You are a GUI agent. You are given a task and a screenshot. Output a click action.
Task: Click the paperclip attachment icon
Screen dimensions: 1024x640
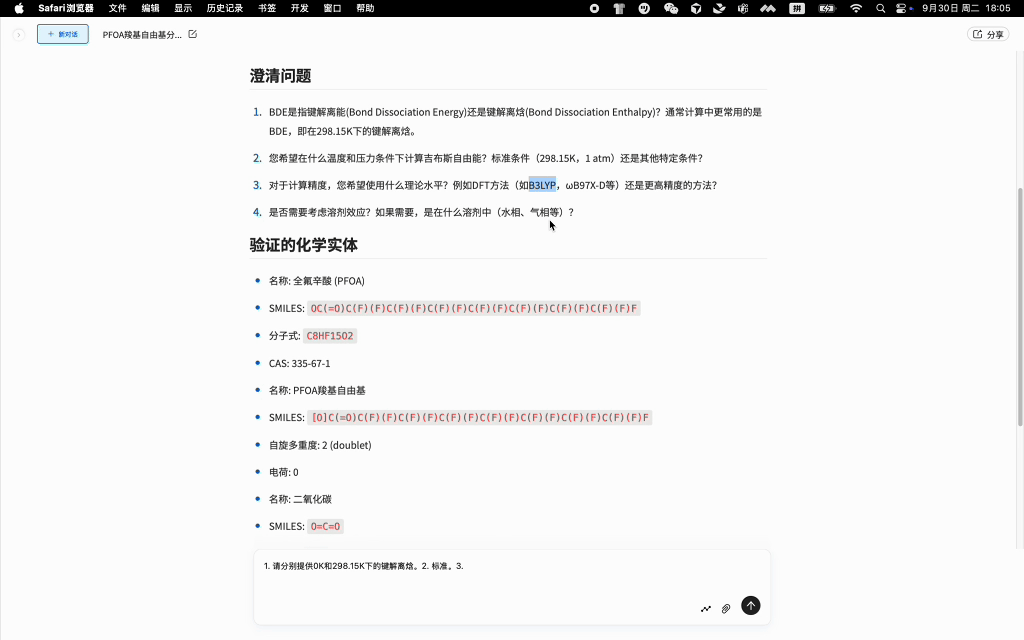pyautogui.click(x=726, y=608)
